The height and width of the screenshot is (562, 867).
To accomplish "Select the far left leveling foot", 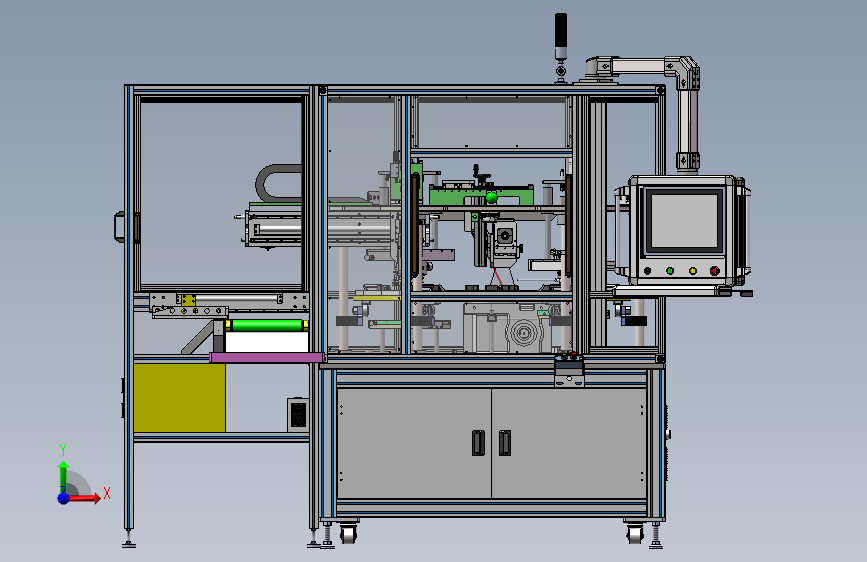I will click(x=129, y=539).
